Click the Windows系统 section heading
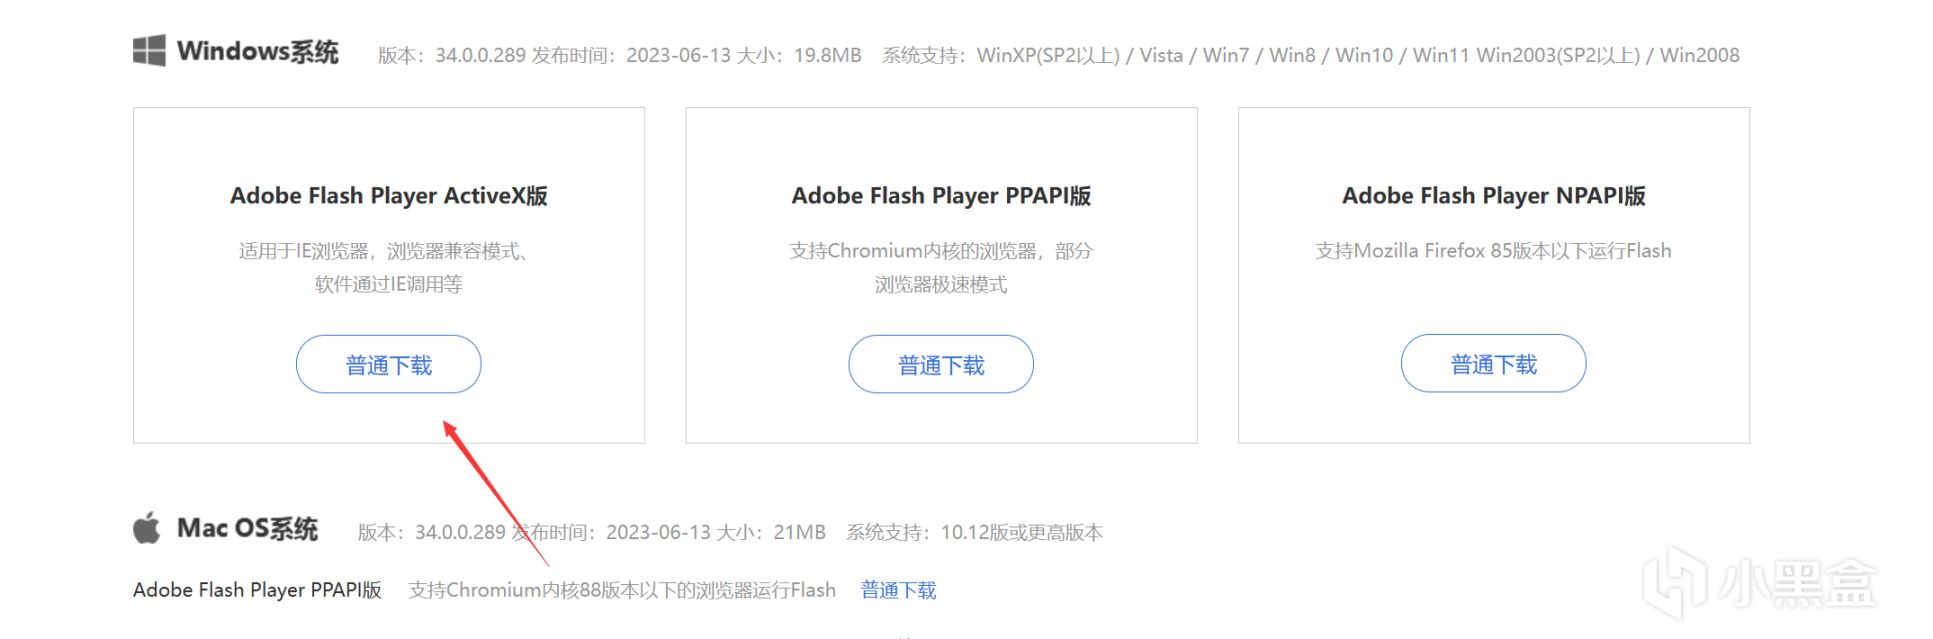Image resolution: width=1933 pixels, height=639 pixels. (x=258, y=51)
